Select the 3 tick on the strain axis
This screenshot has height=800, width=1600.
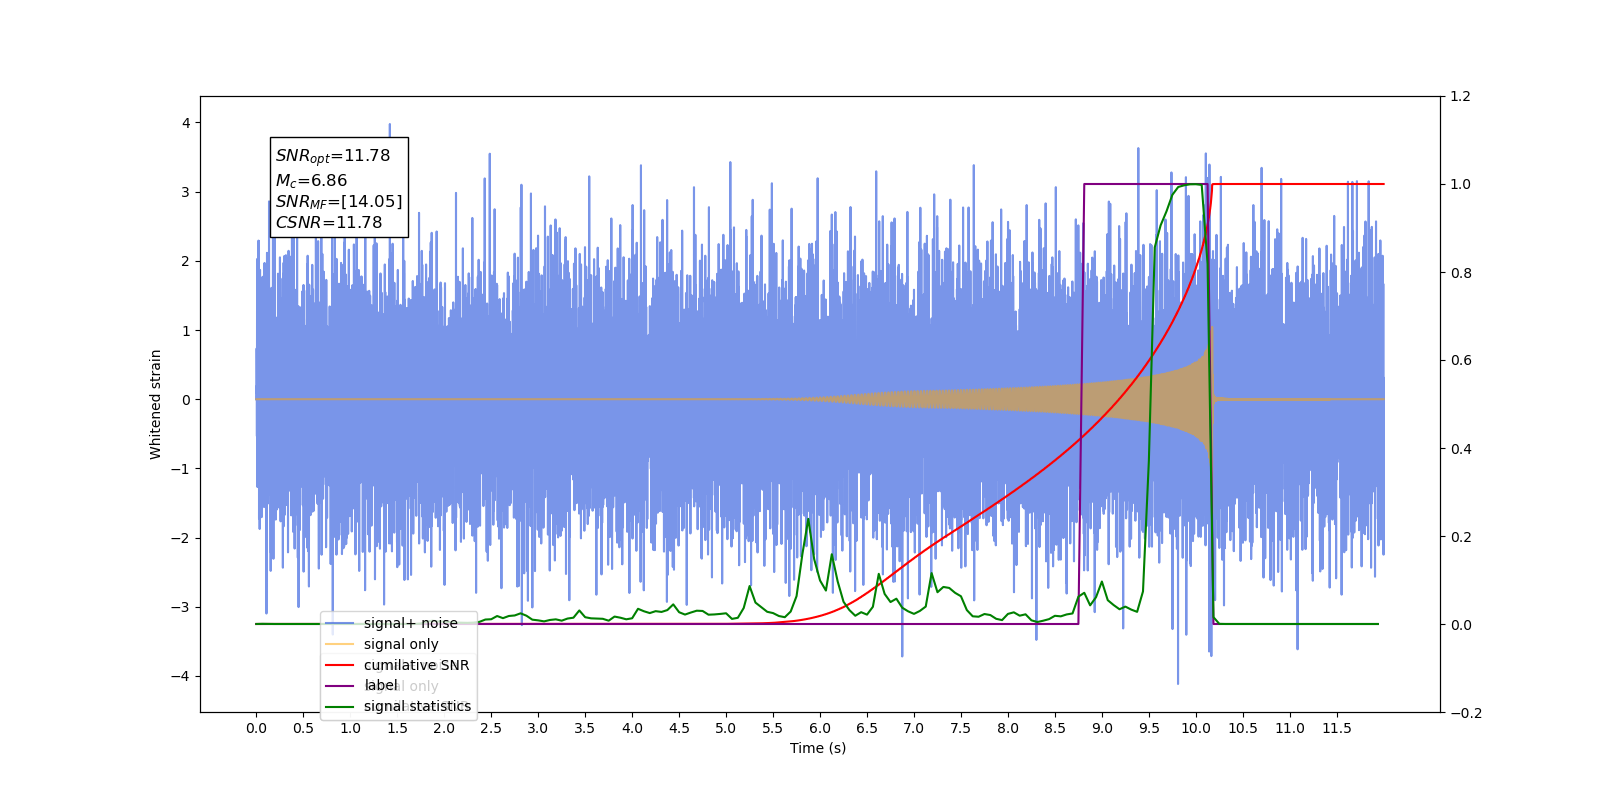point(186,192)
